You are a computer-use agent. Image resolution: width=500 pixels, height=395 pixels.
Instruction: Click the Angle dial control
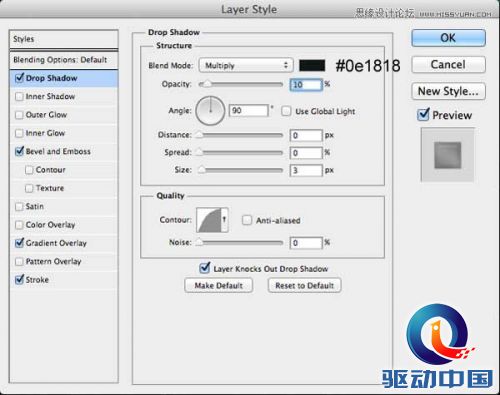pos(210,111)
